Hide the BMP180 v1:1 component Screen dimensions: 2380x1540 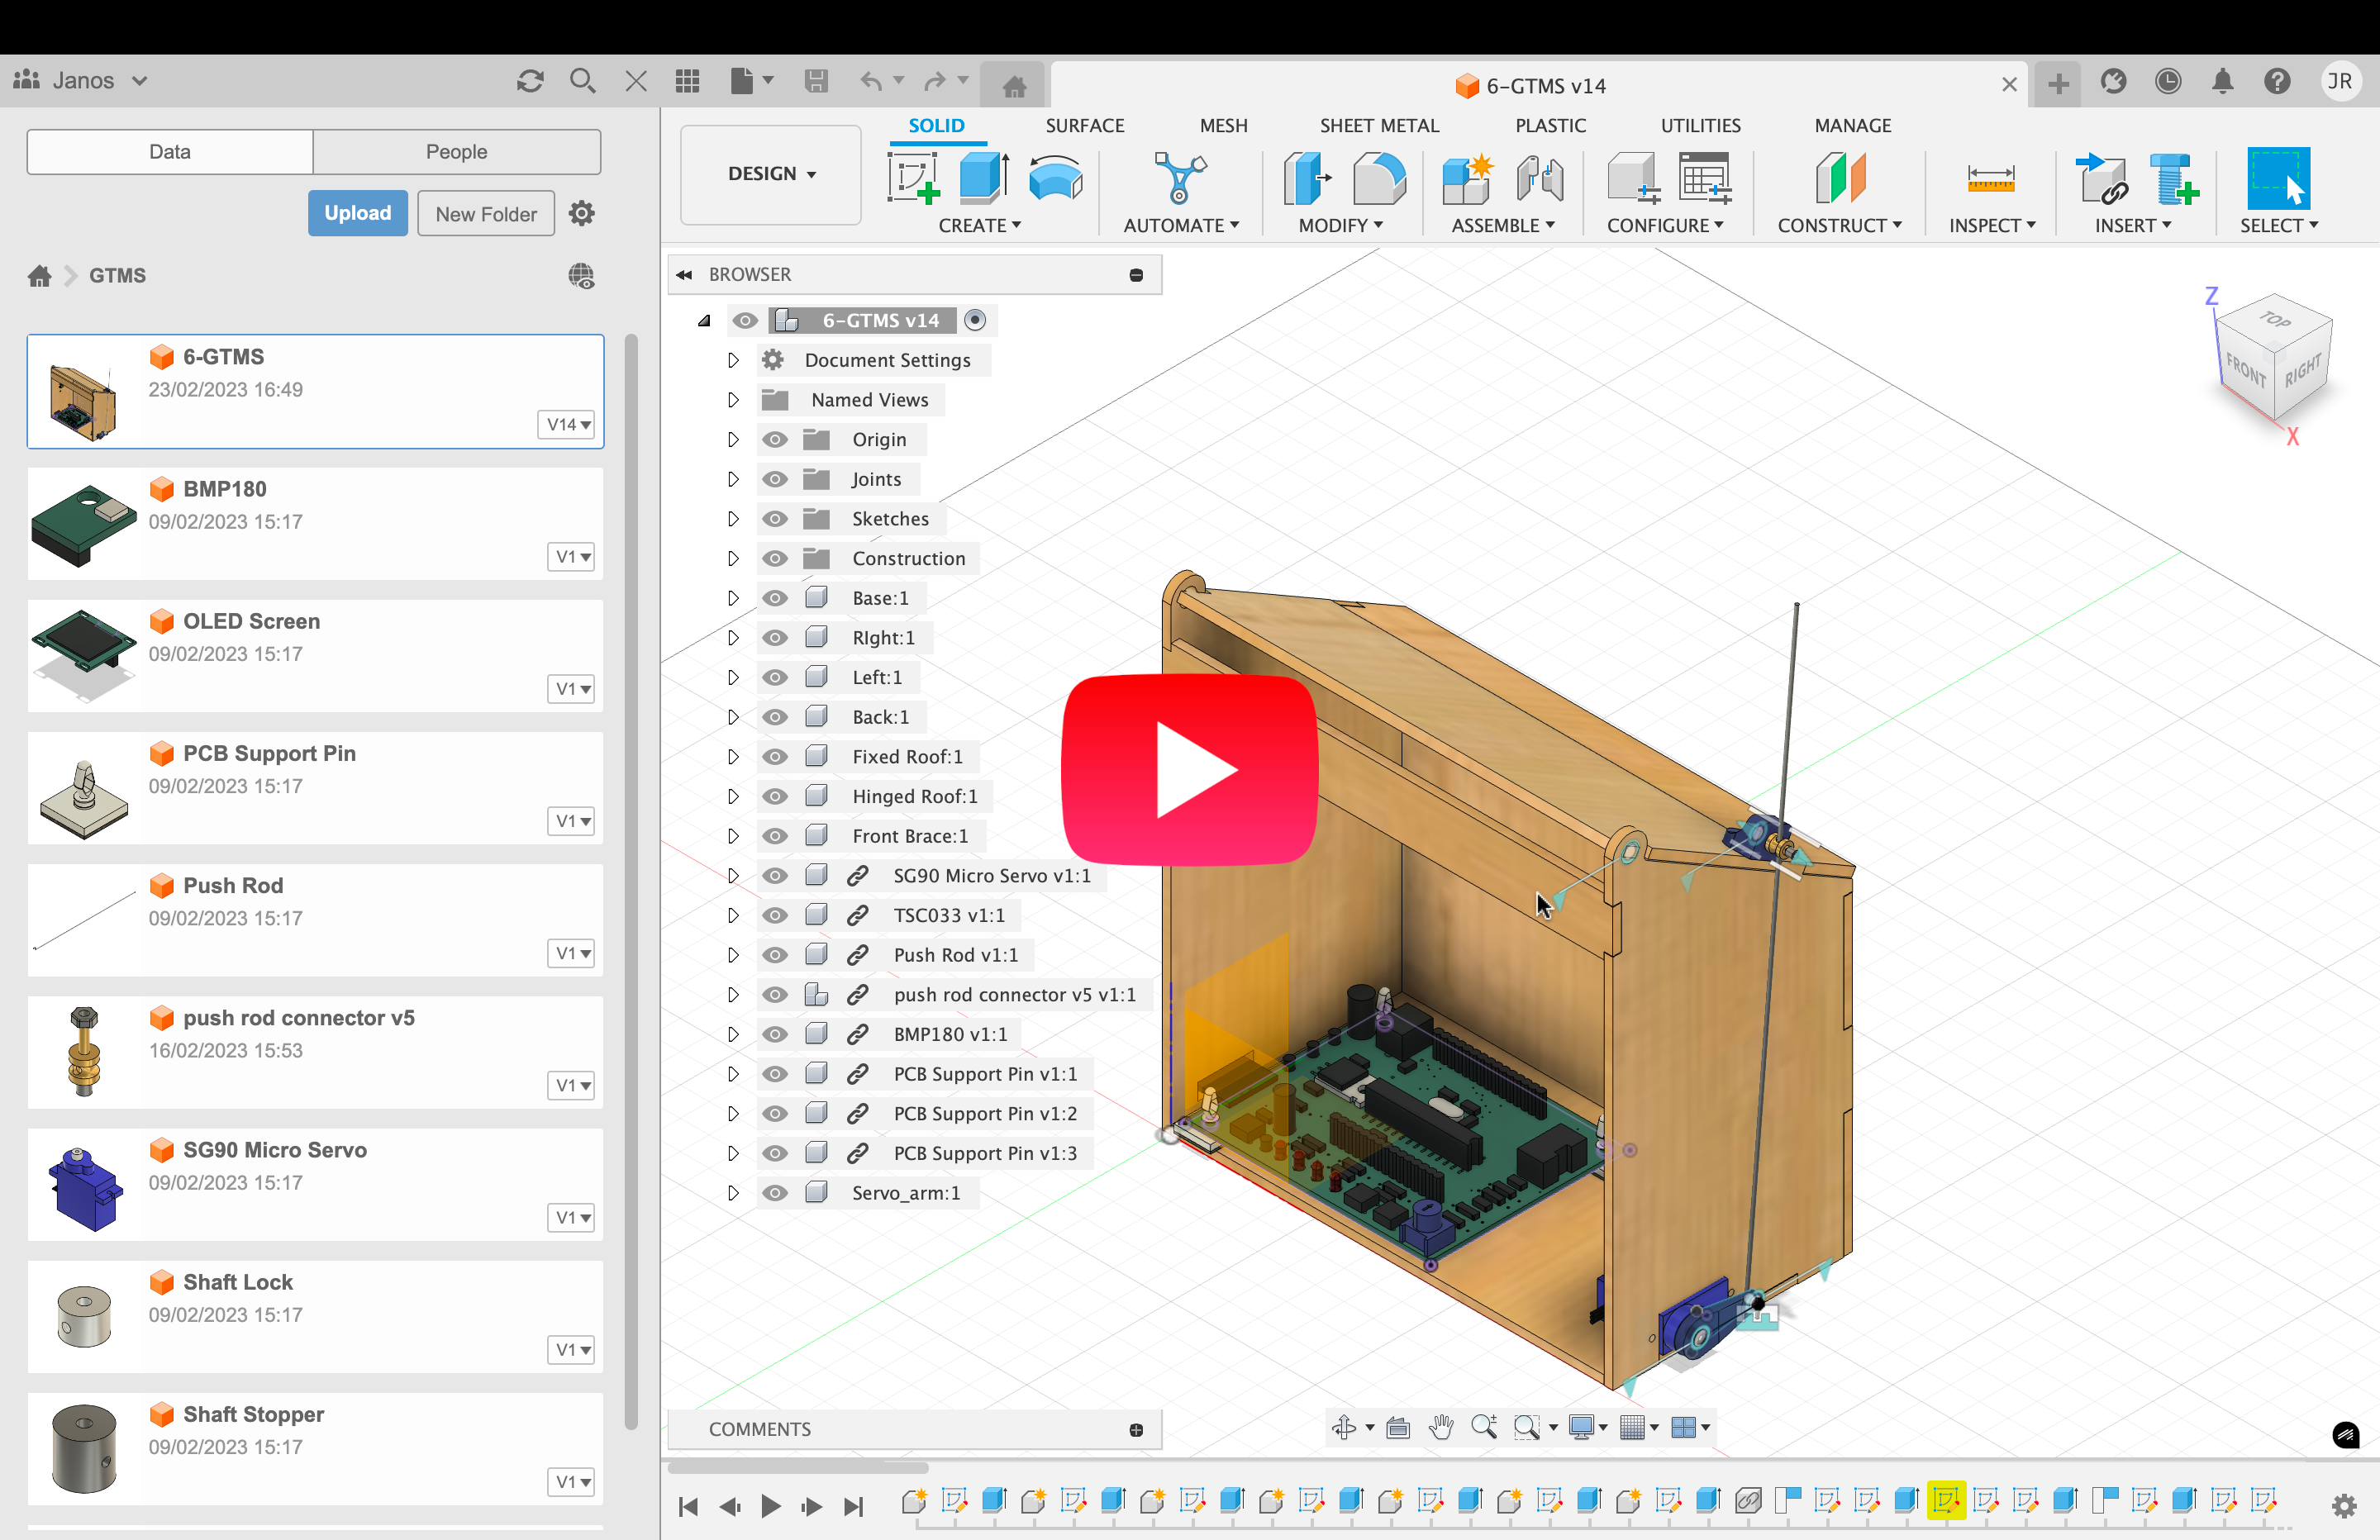(x=775, y=1034)
